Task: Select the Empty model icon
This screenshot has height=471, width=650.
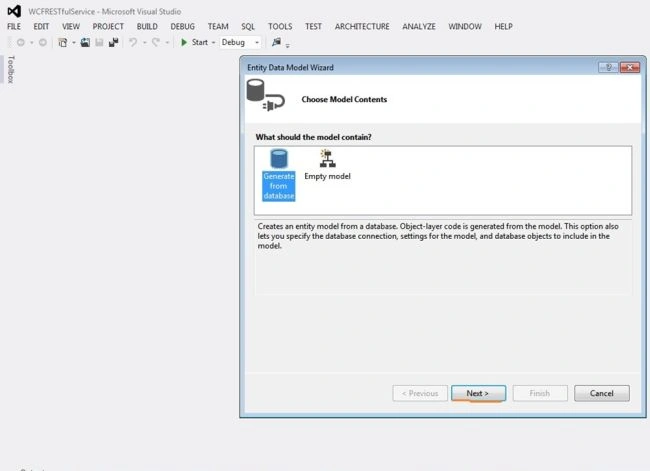Action: [x=327, y=158]
